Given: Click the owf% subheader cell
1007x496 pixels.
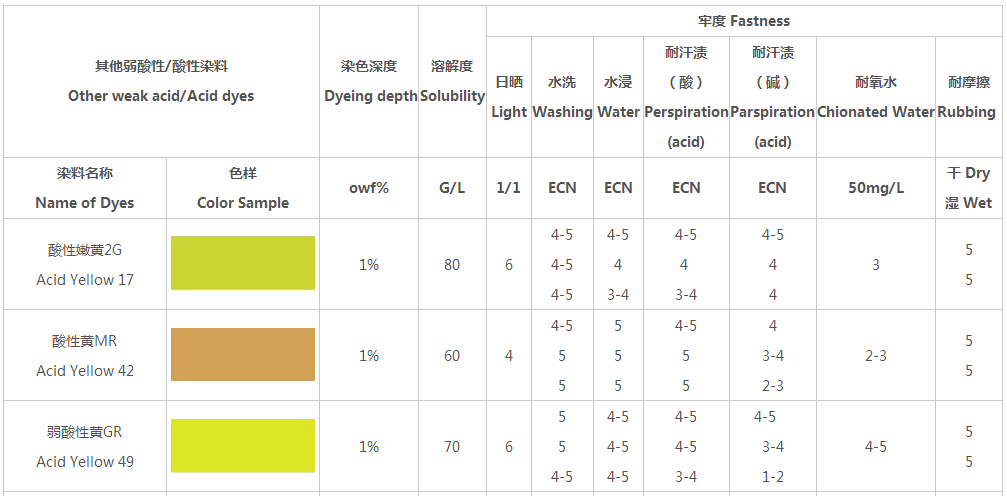Looking at the screenshot, I should tap(369, 188).
